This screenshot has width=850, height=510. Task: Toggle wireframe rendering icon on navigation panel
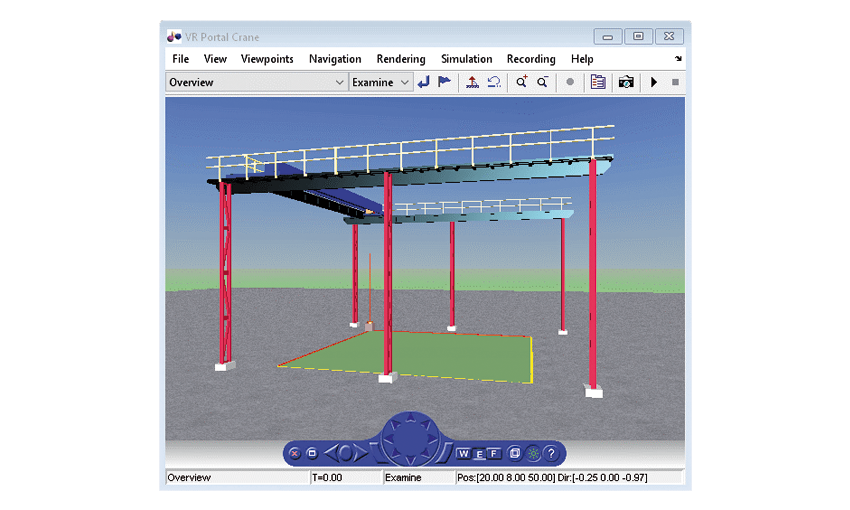coord(514,453)
